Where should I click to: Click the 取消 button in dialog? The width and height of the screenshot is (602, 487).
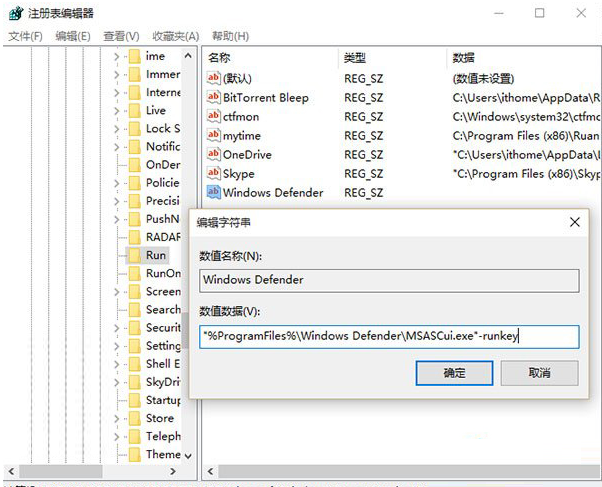(x=539, y=373)
